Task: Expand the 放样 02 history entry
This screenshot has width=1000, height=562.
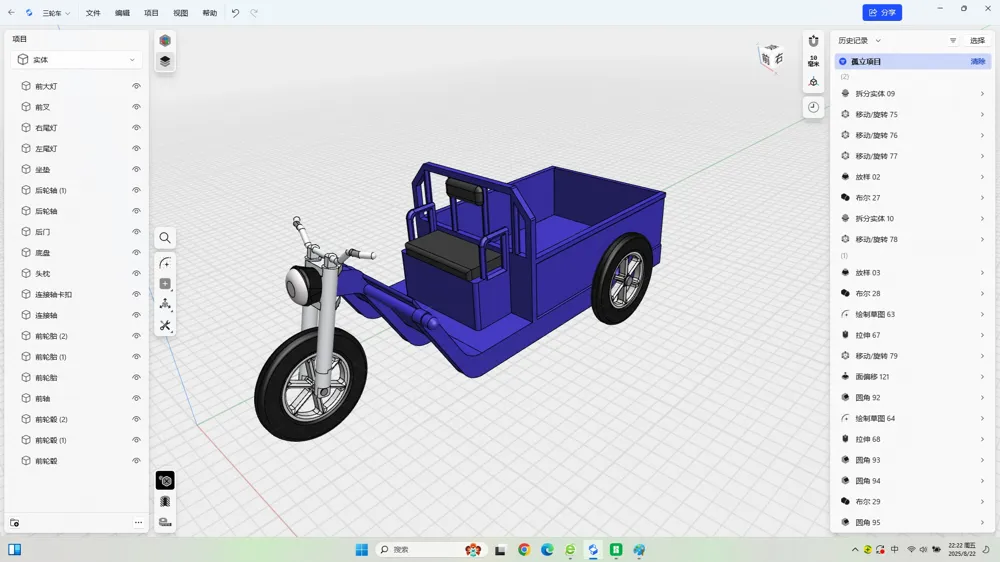Action: coord(982,177)
